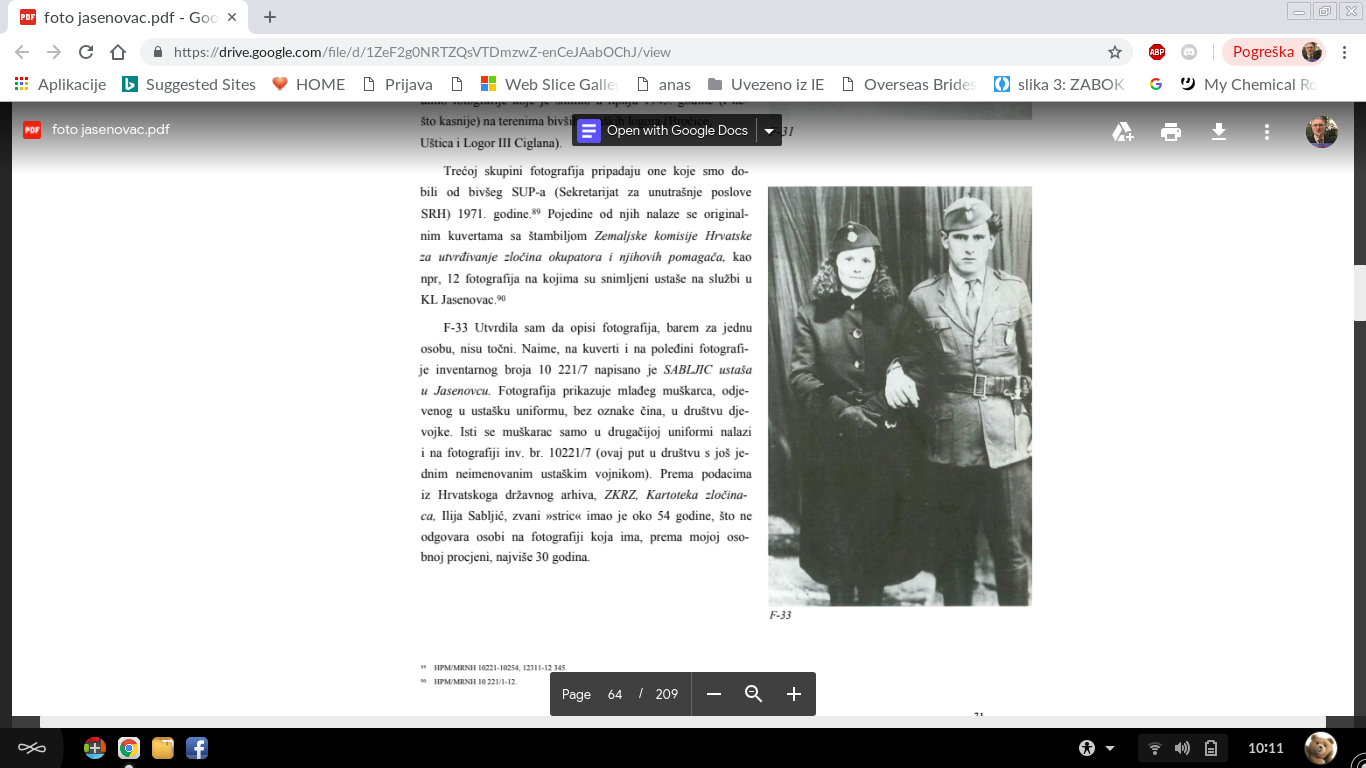Viewport: 1366px width, 768px height.
Task: Open the three-dot more actions menu
Action: [x=1267, y=132]
